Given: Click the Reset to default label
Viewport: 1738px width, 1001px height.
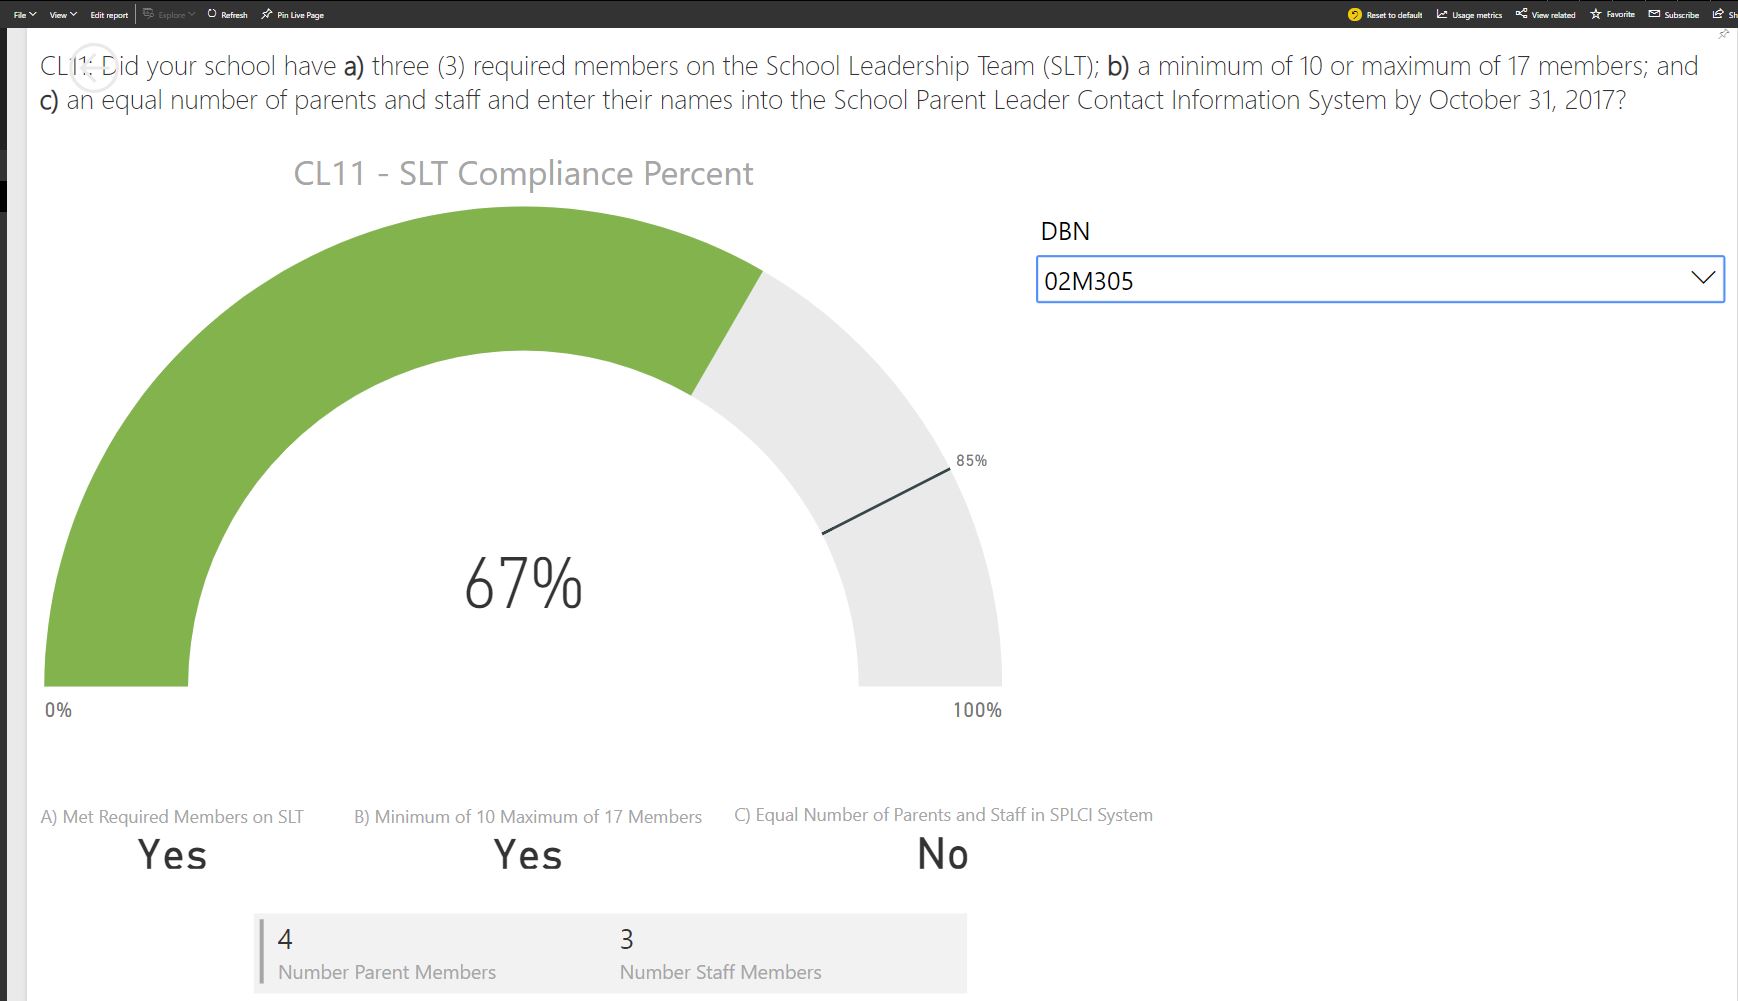Looking at the screenshot, I should [1394, 15].
